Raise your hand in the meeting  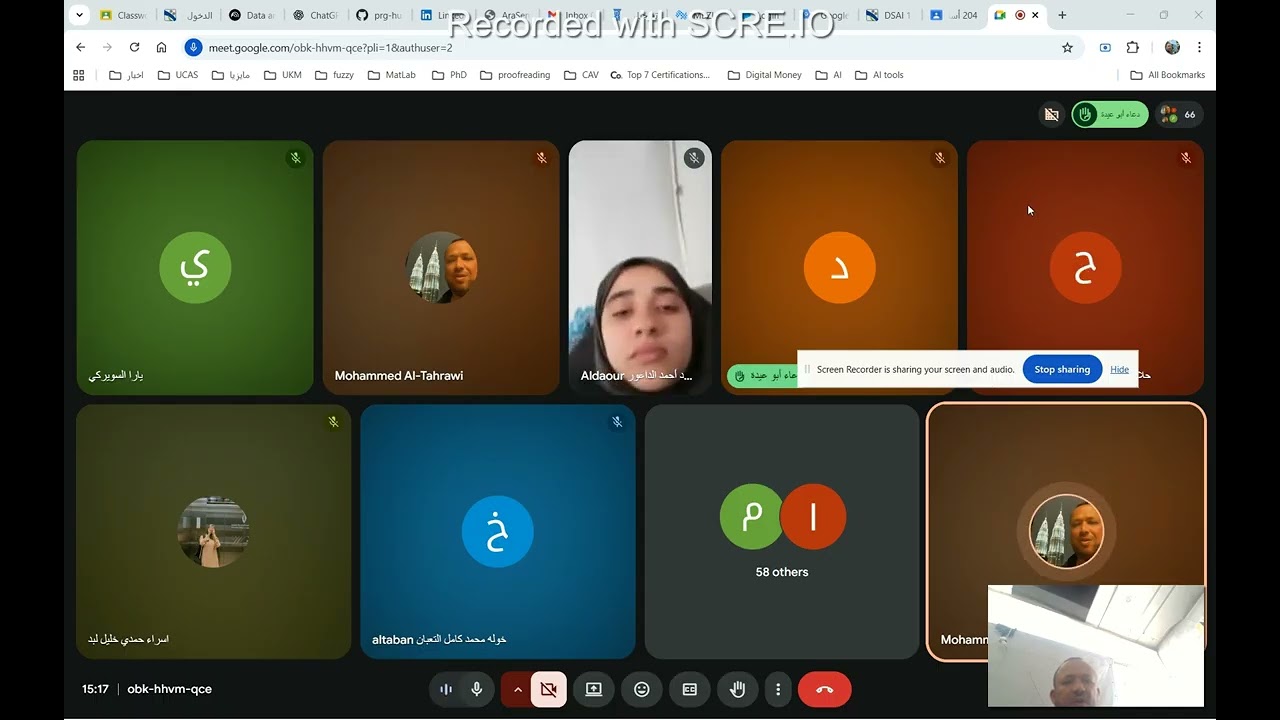pyautogui.click(x=738, y=689)
